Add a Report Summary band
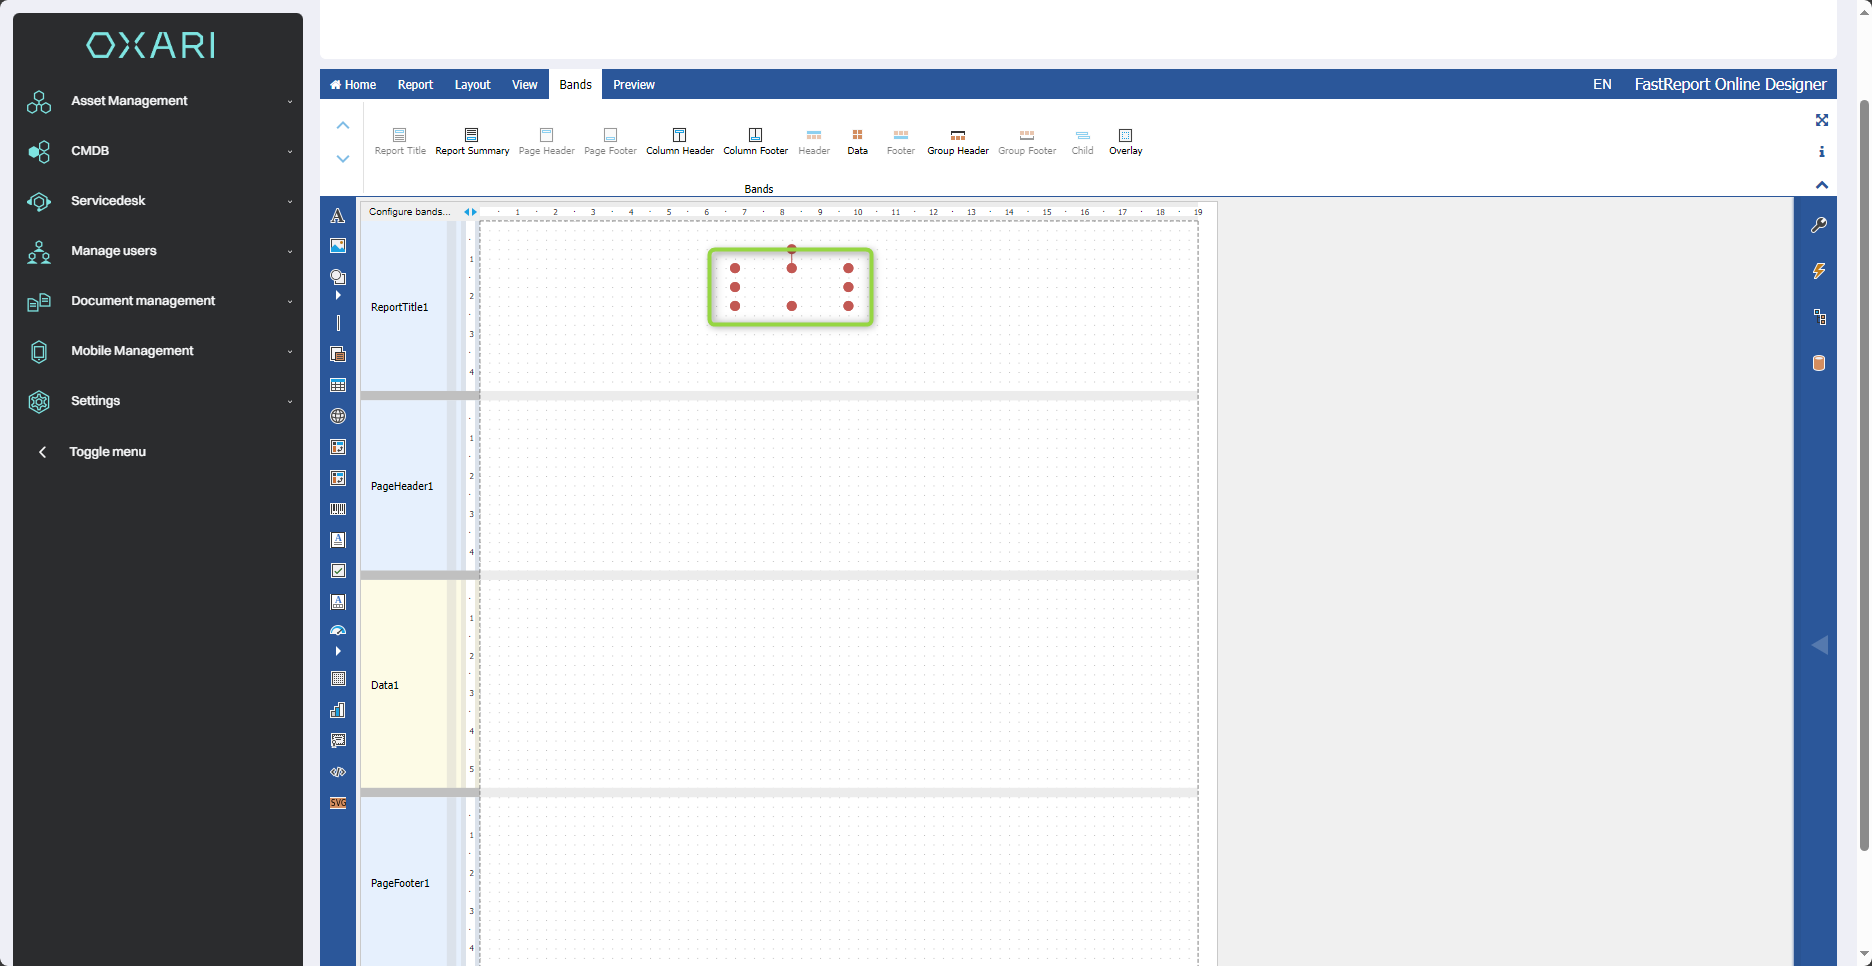This screenshot has height=966, width=1872. pos(472,141)
